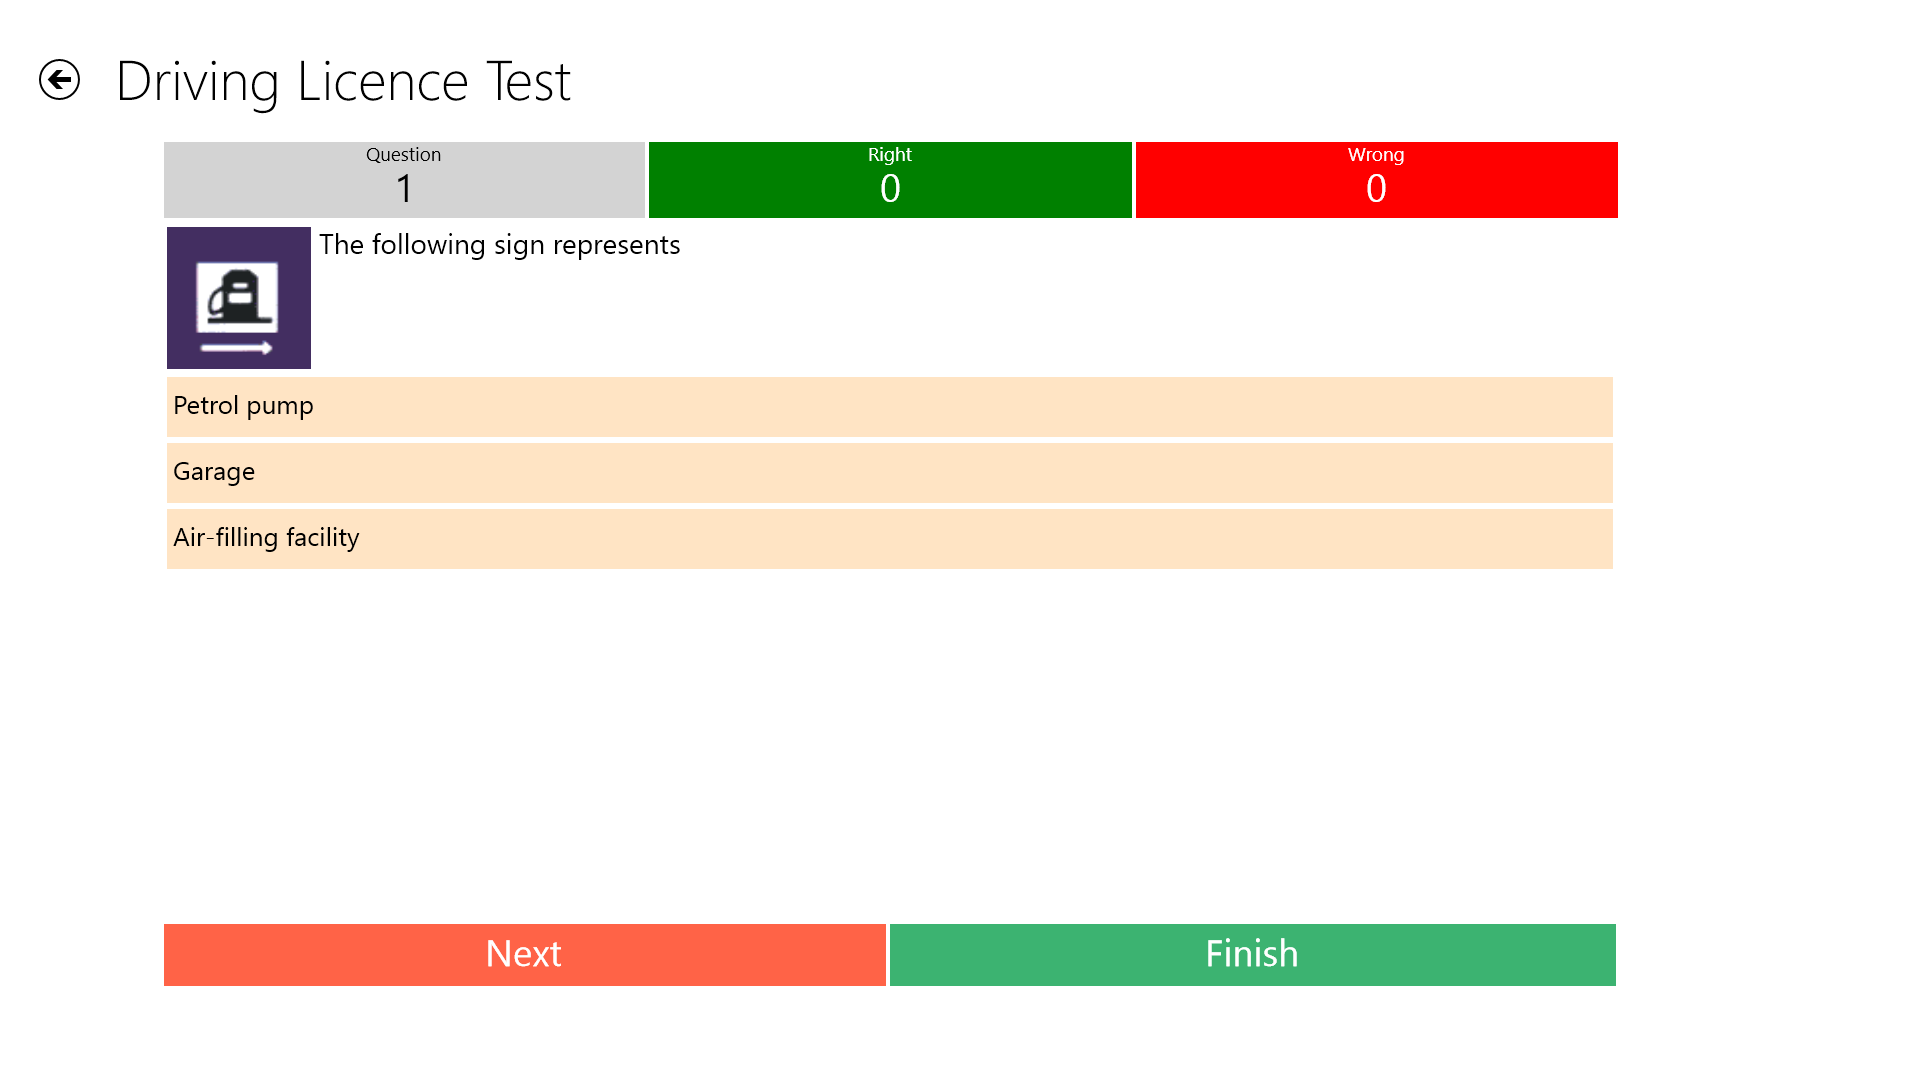This screenshot has width=1920, height=1080.
Task: Open the Wrong score panel details
Action: coord(1376,180)
